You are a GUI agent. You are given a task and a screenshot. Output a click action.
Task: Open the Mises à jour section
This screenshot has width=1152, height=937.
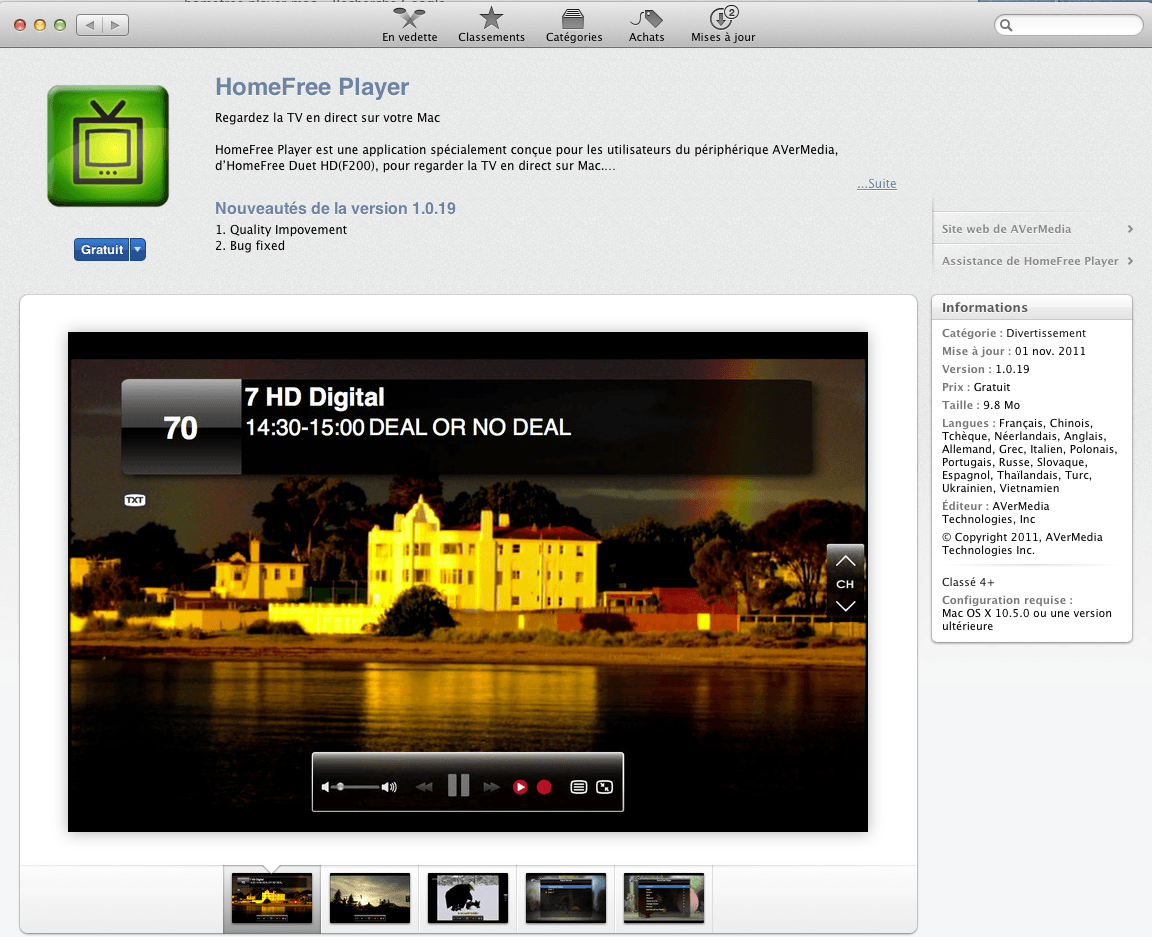click(723, 25)
